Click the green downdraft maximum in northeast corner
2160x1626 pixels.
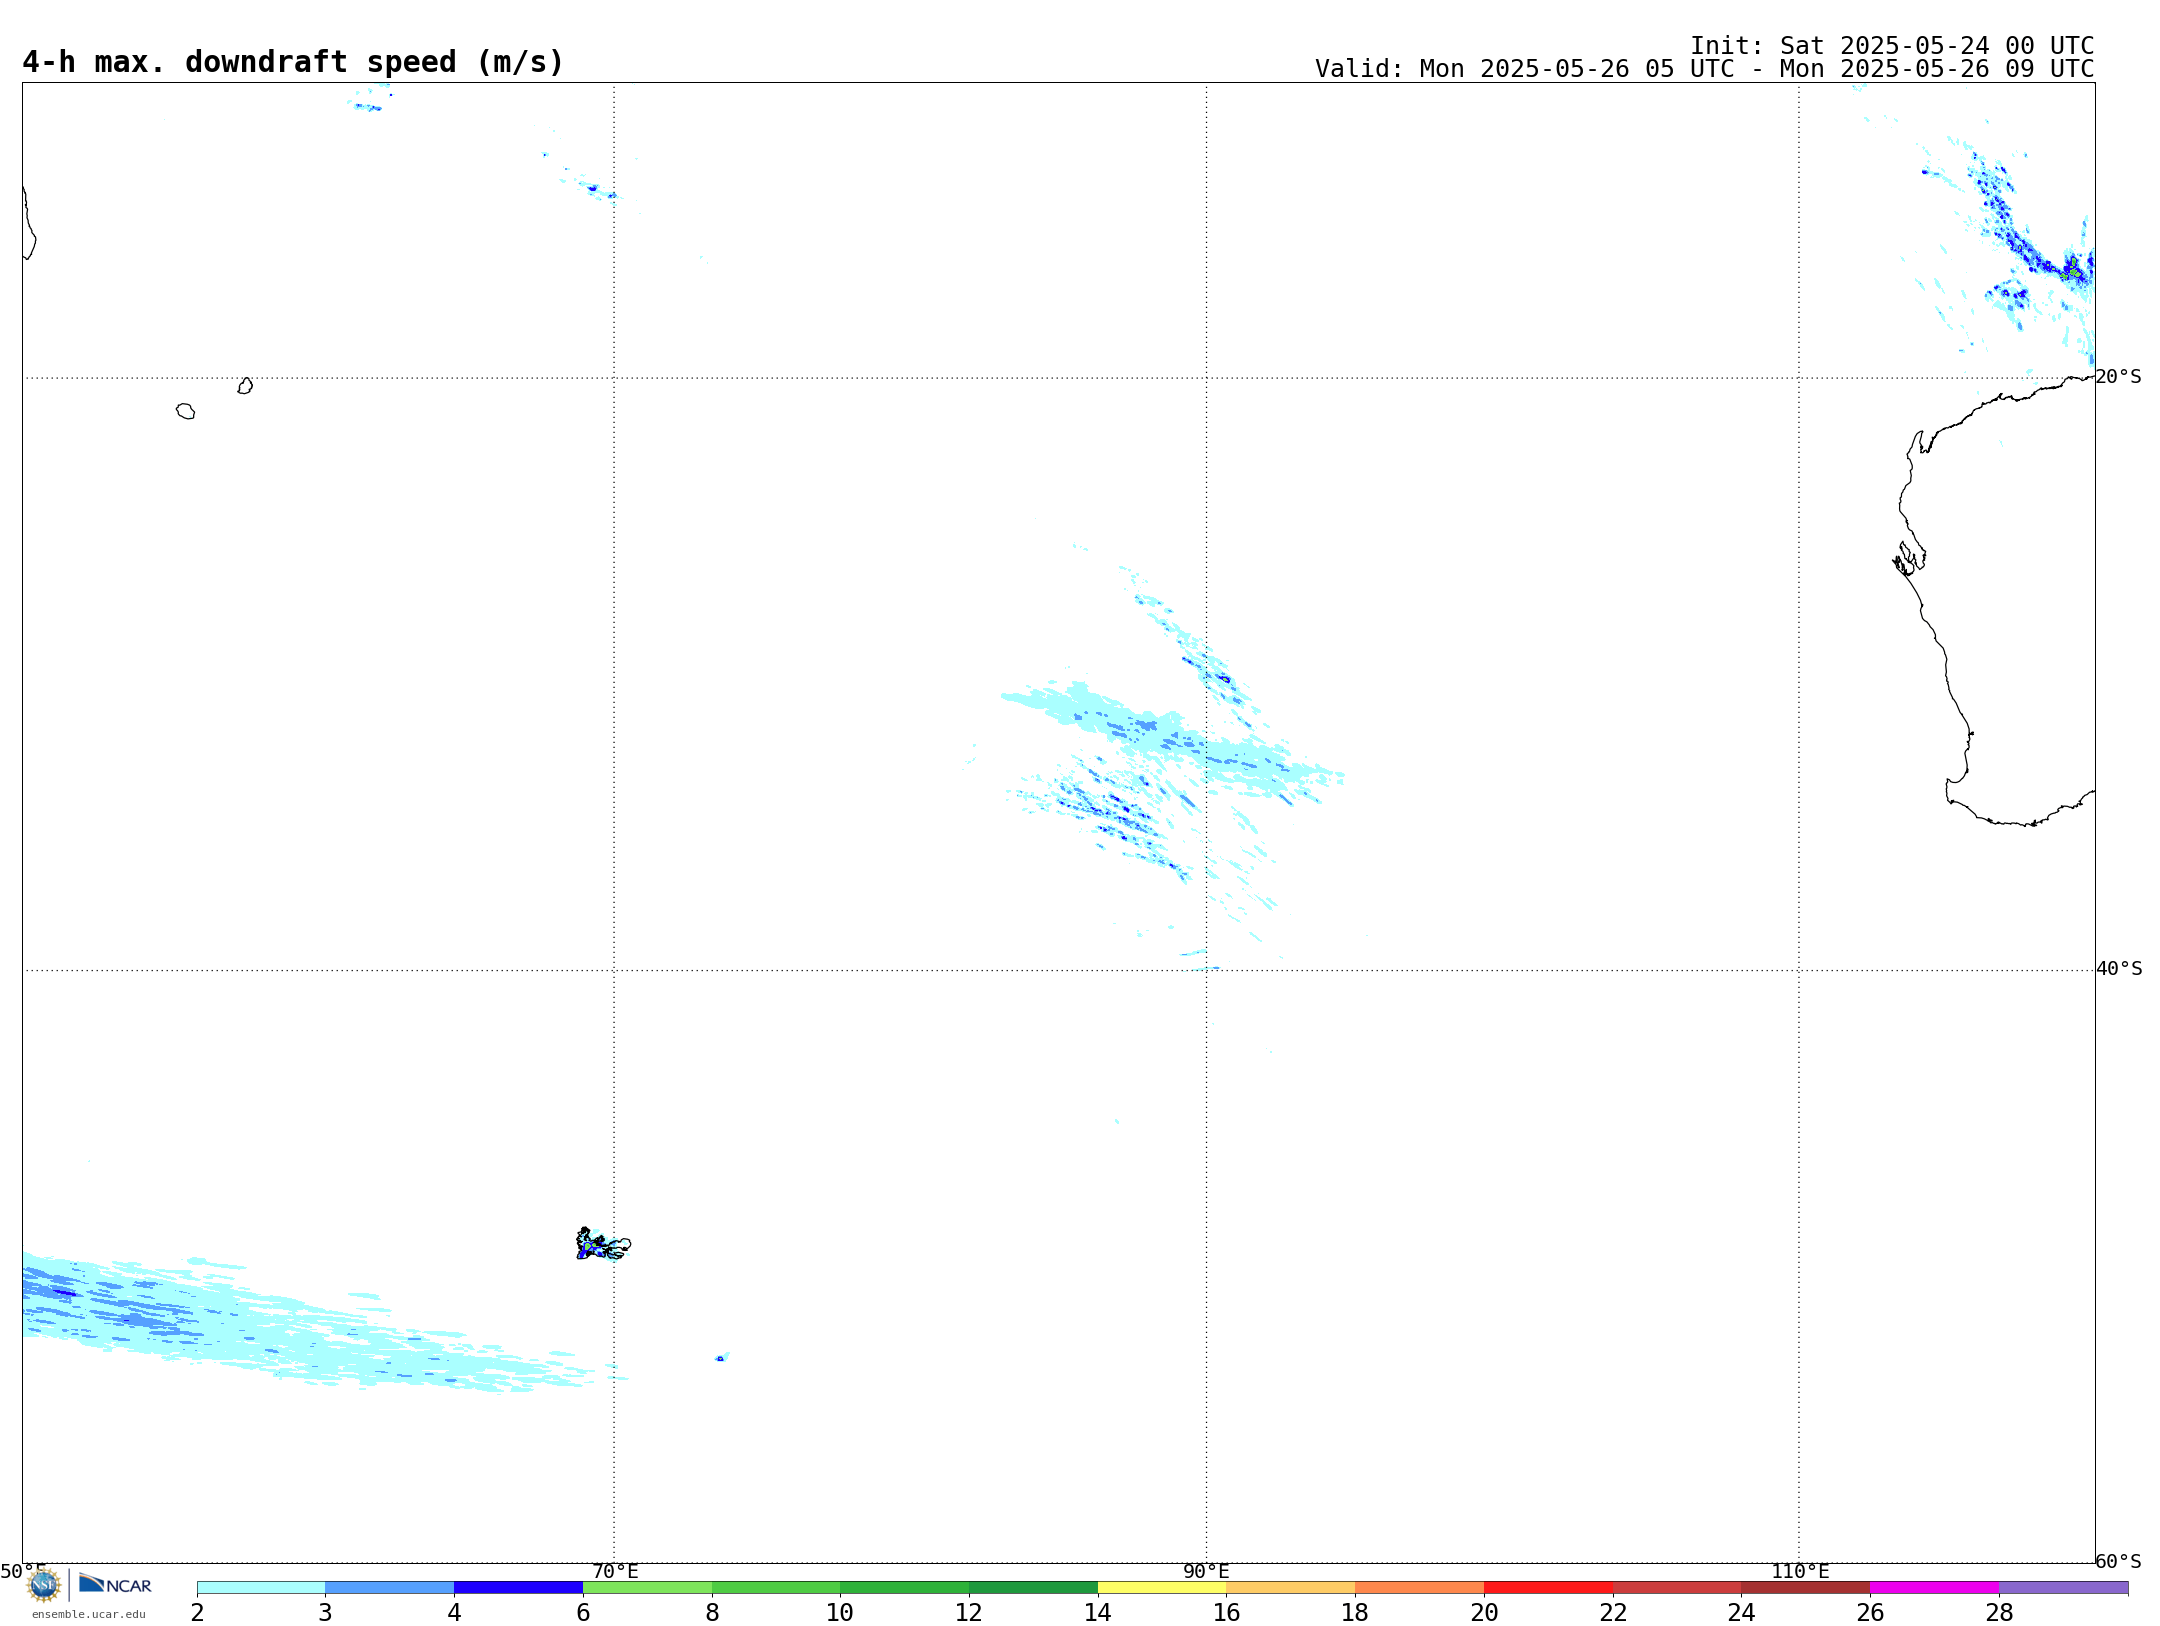tap(2074, 270)
